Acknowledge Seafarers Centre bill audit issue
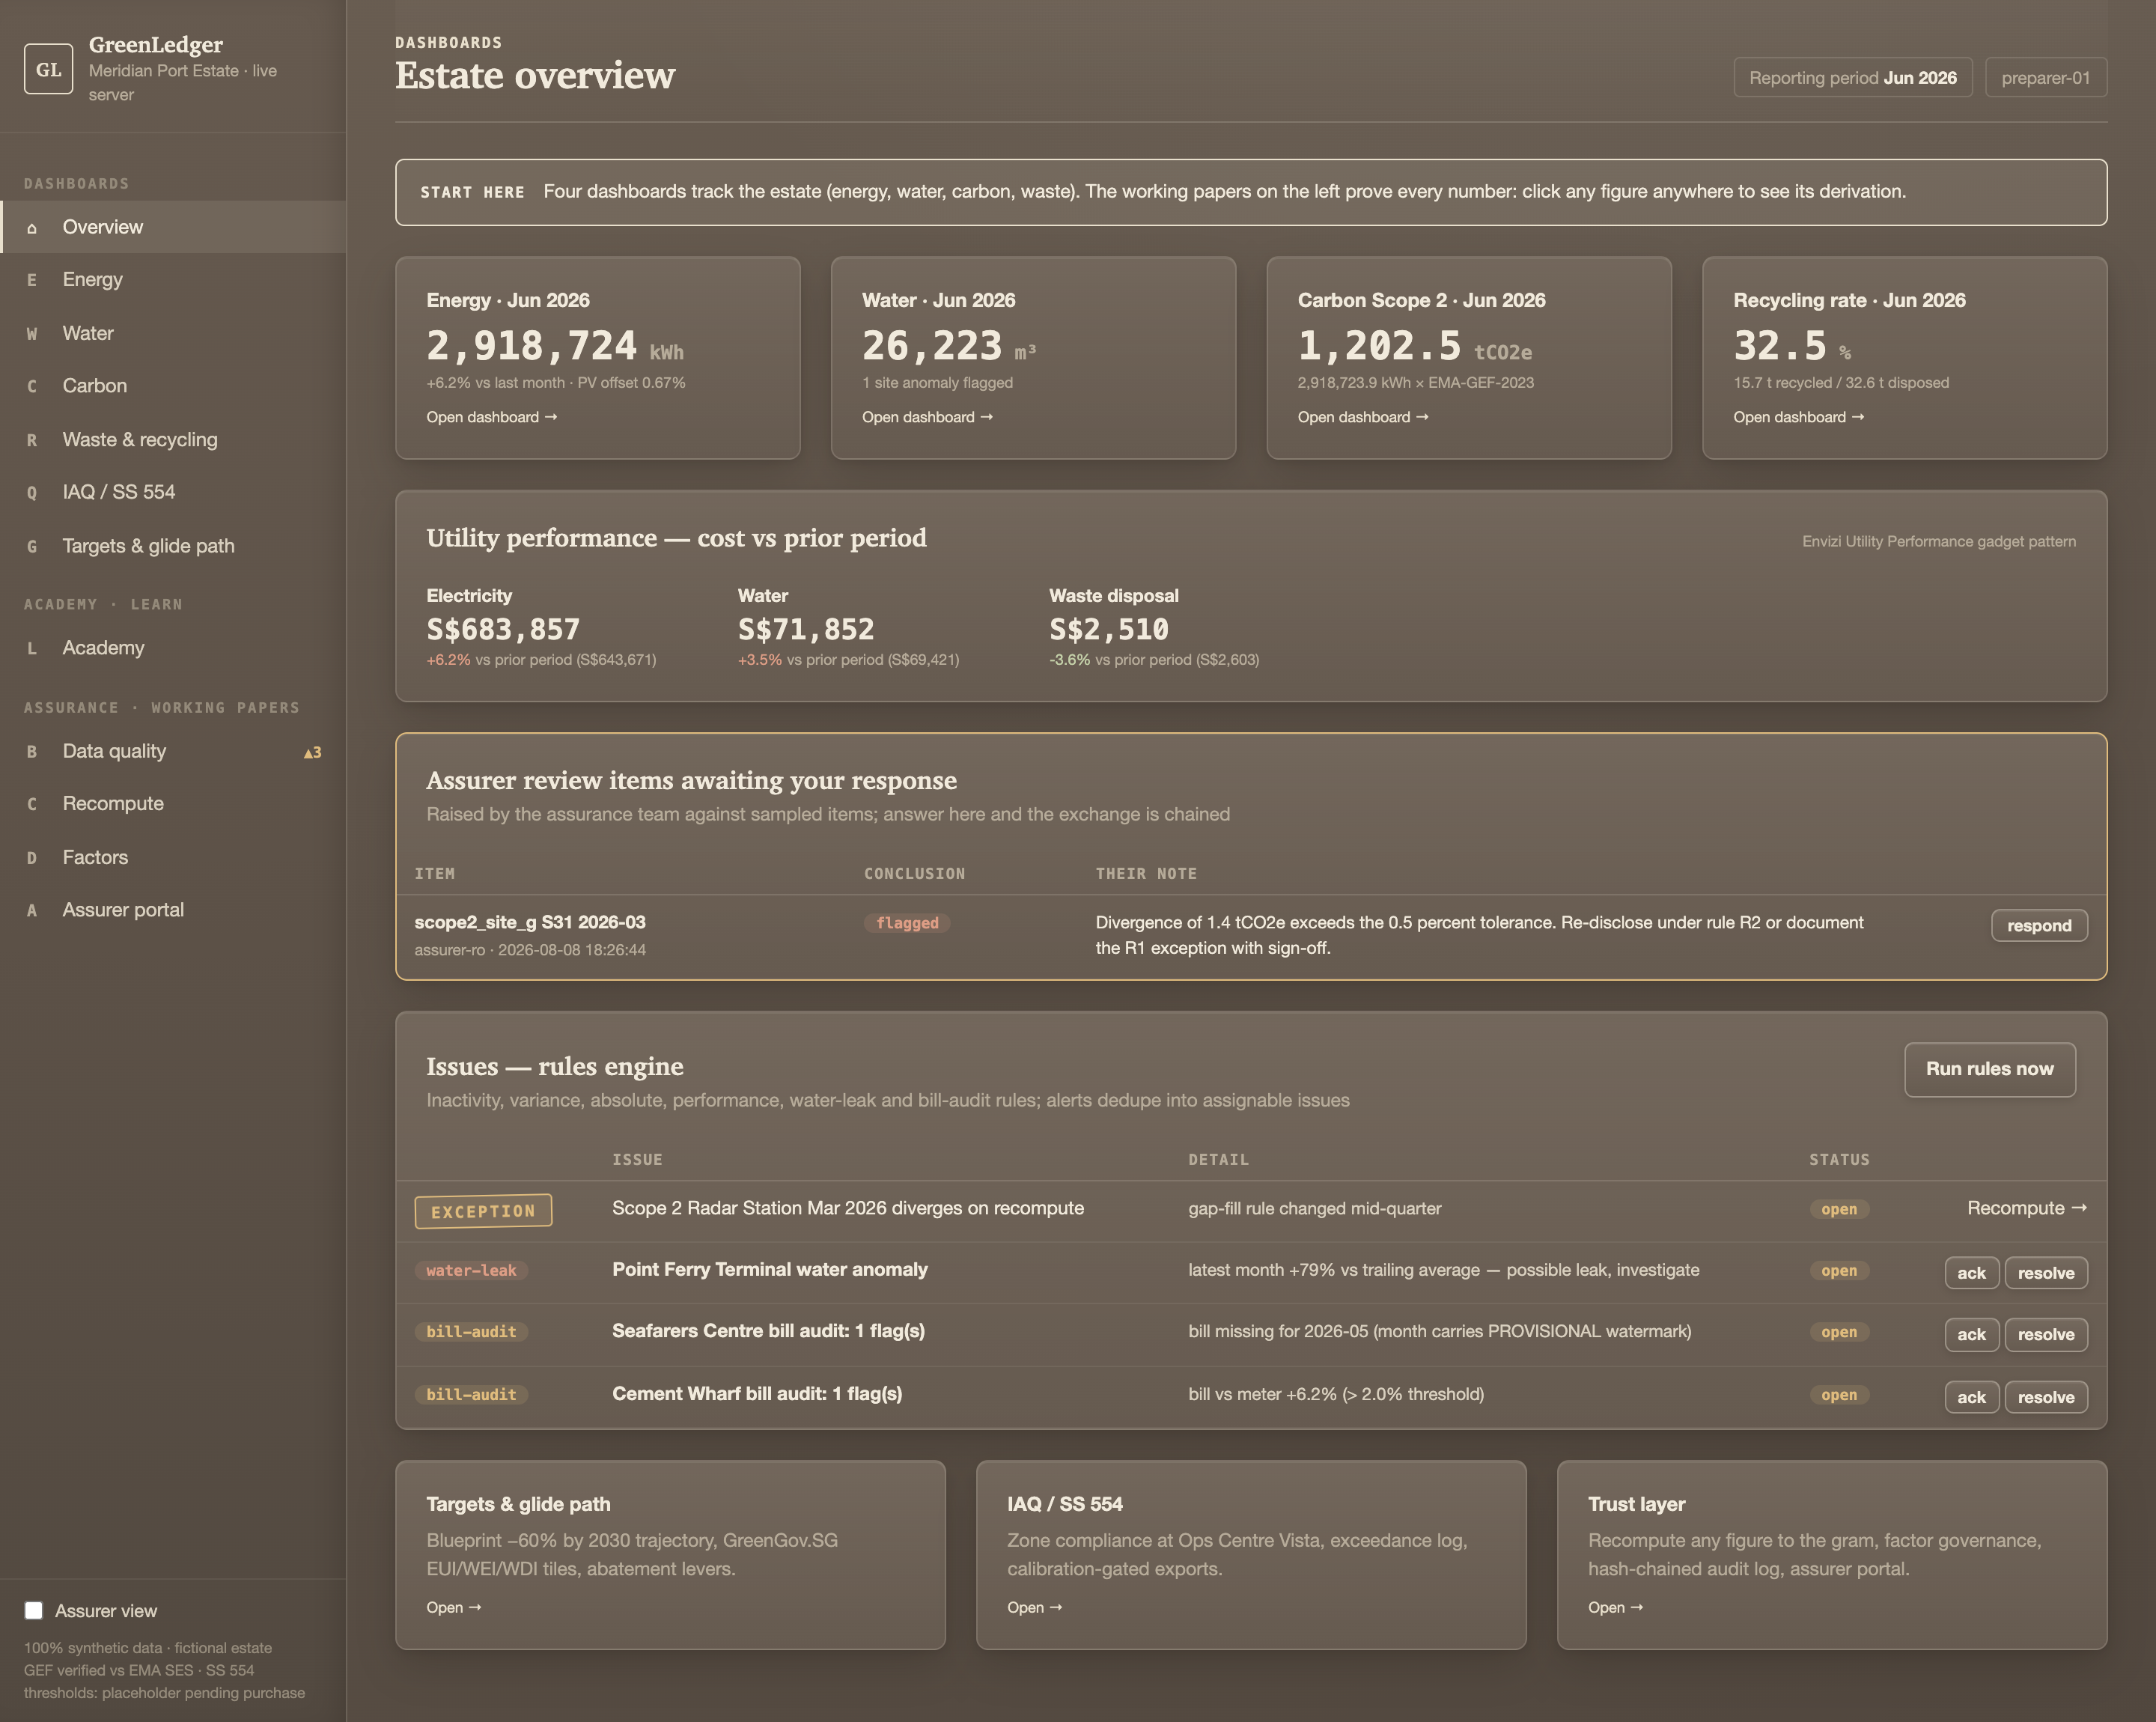Viewport: 2156px width, 1722px height. 1970,1334
